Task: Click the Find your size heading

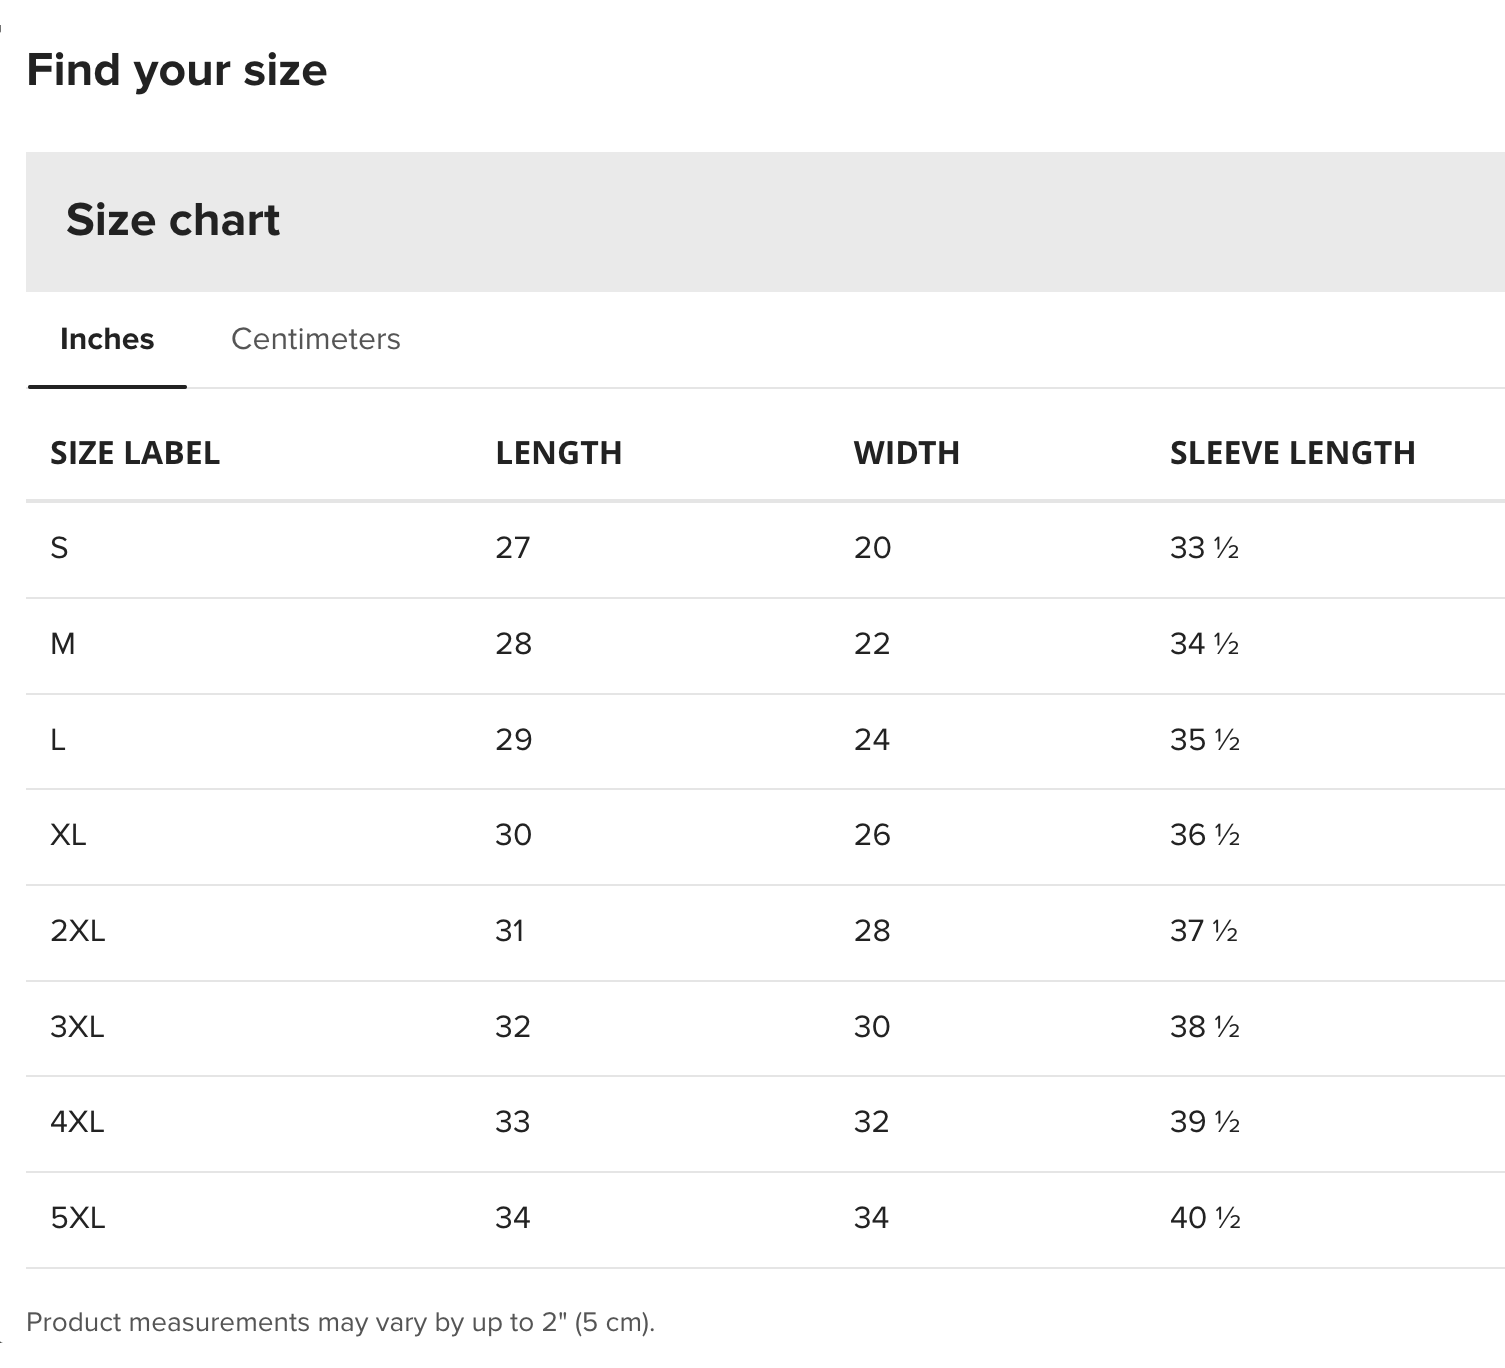Action: point(176,70)
